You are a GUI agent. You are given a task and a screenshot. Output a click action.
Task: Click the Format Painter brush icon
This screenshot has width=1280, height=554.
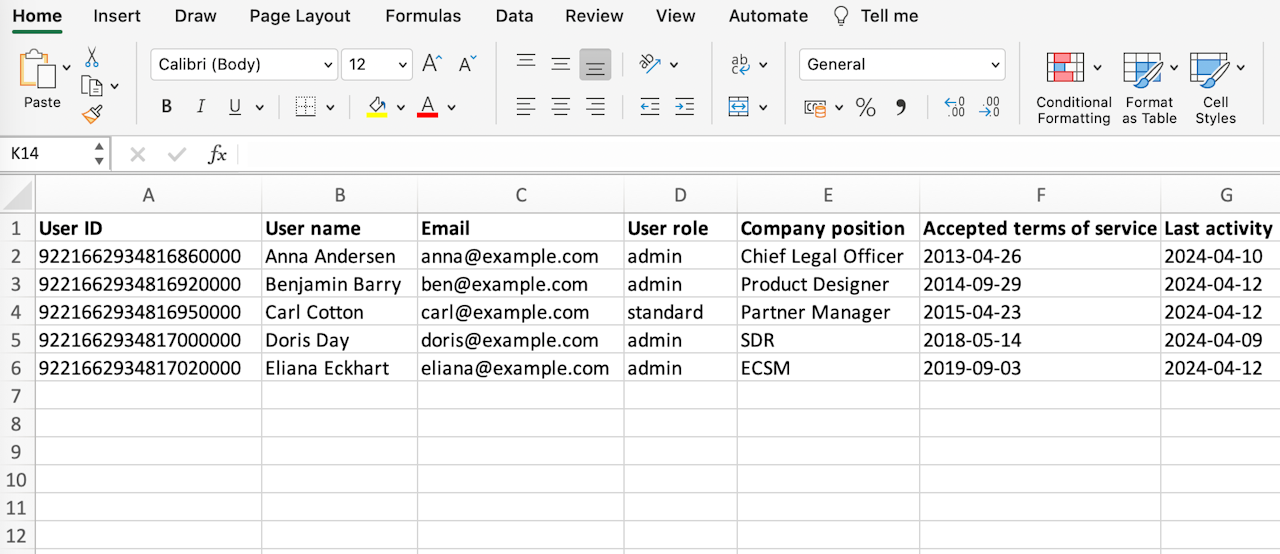point(92,115)
